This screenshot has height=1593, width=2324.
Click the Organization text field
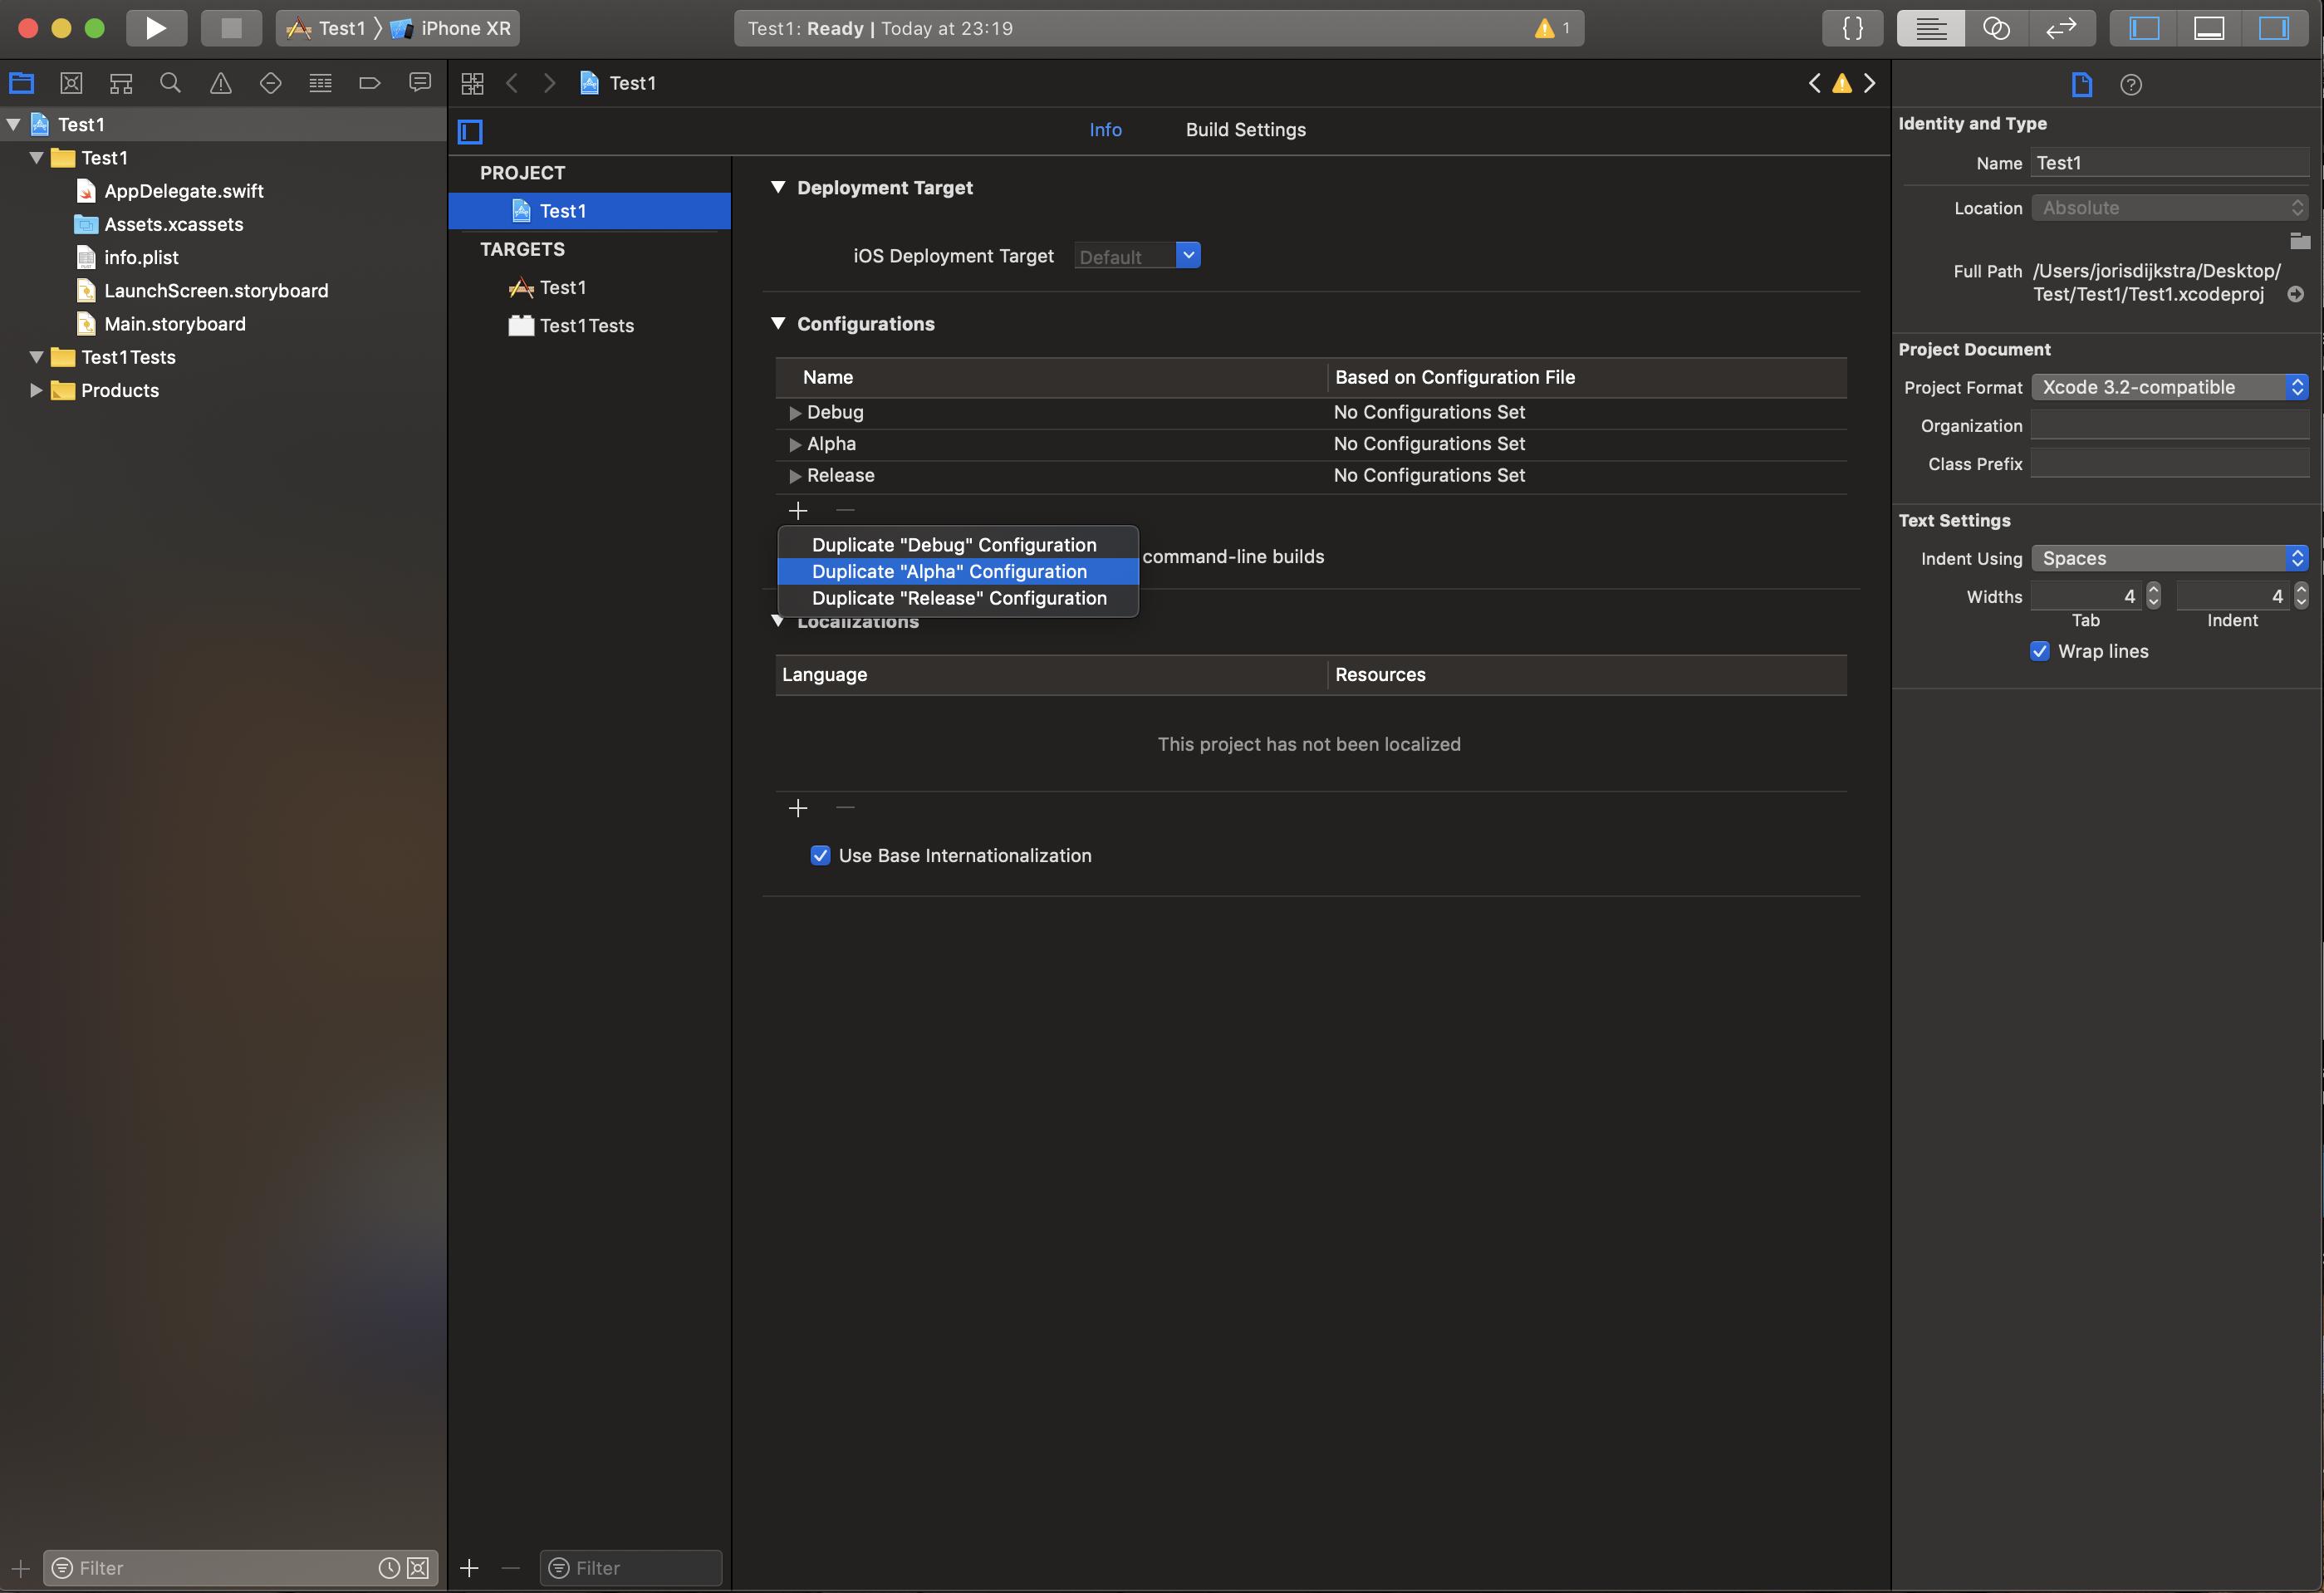(2168, 426)
